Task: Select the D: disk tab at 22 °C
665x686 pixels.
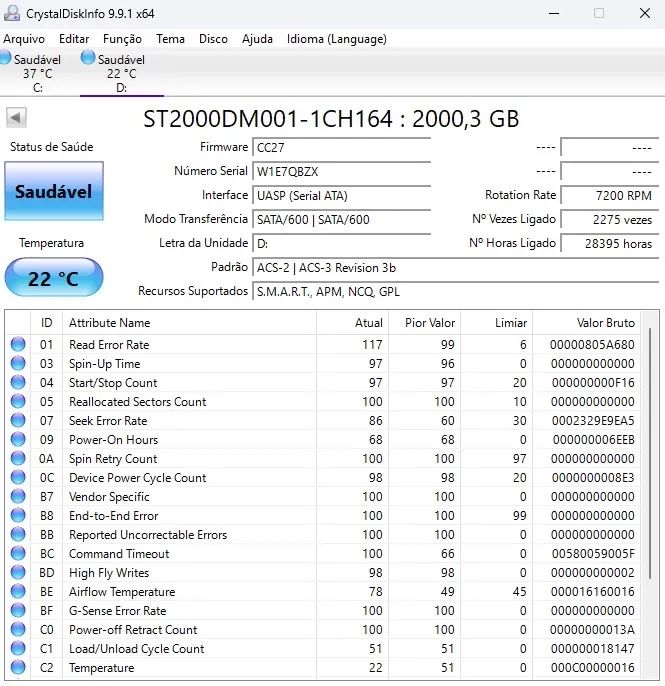Action: pyautogui.click(x=122, y=73)
